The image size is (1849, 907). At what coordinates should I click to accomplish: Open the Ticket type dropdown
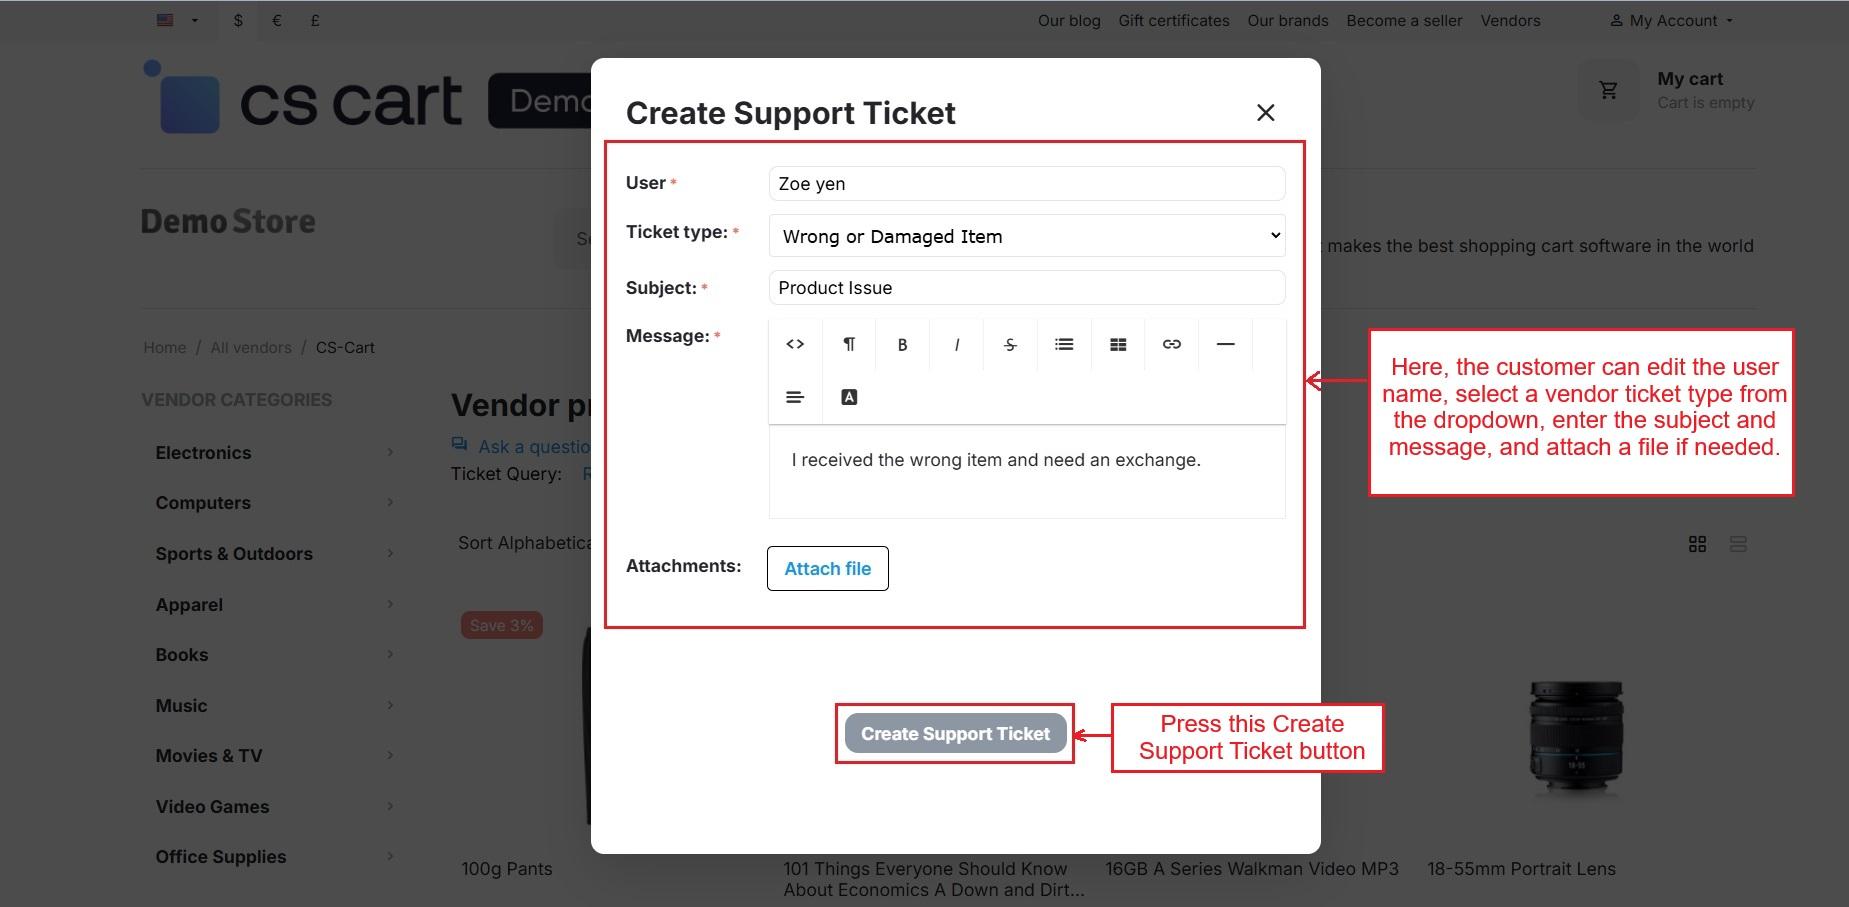point(1026,236)
